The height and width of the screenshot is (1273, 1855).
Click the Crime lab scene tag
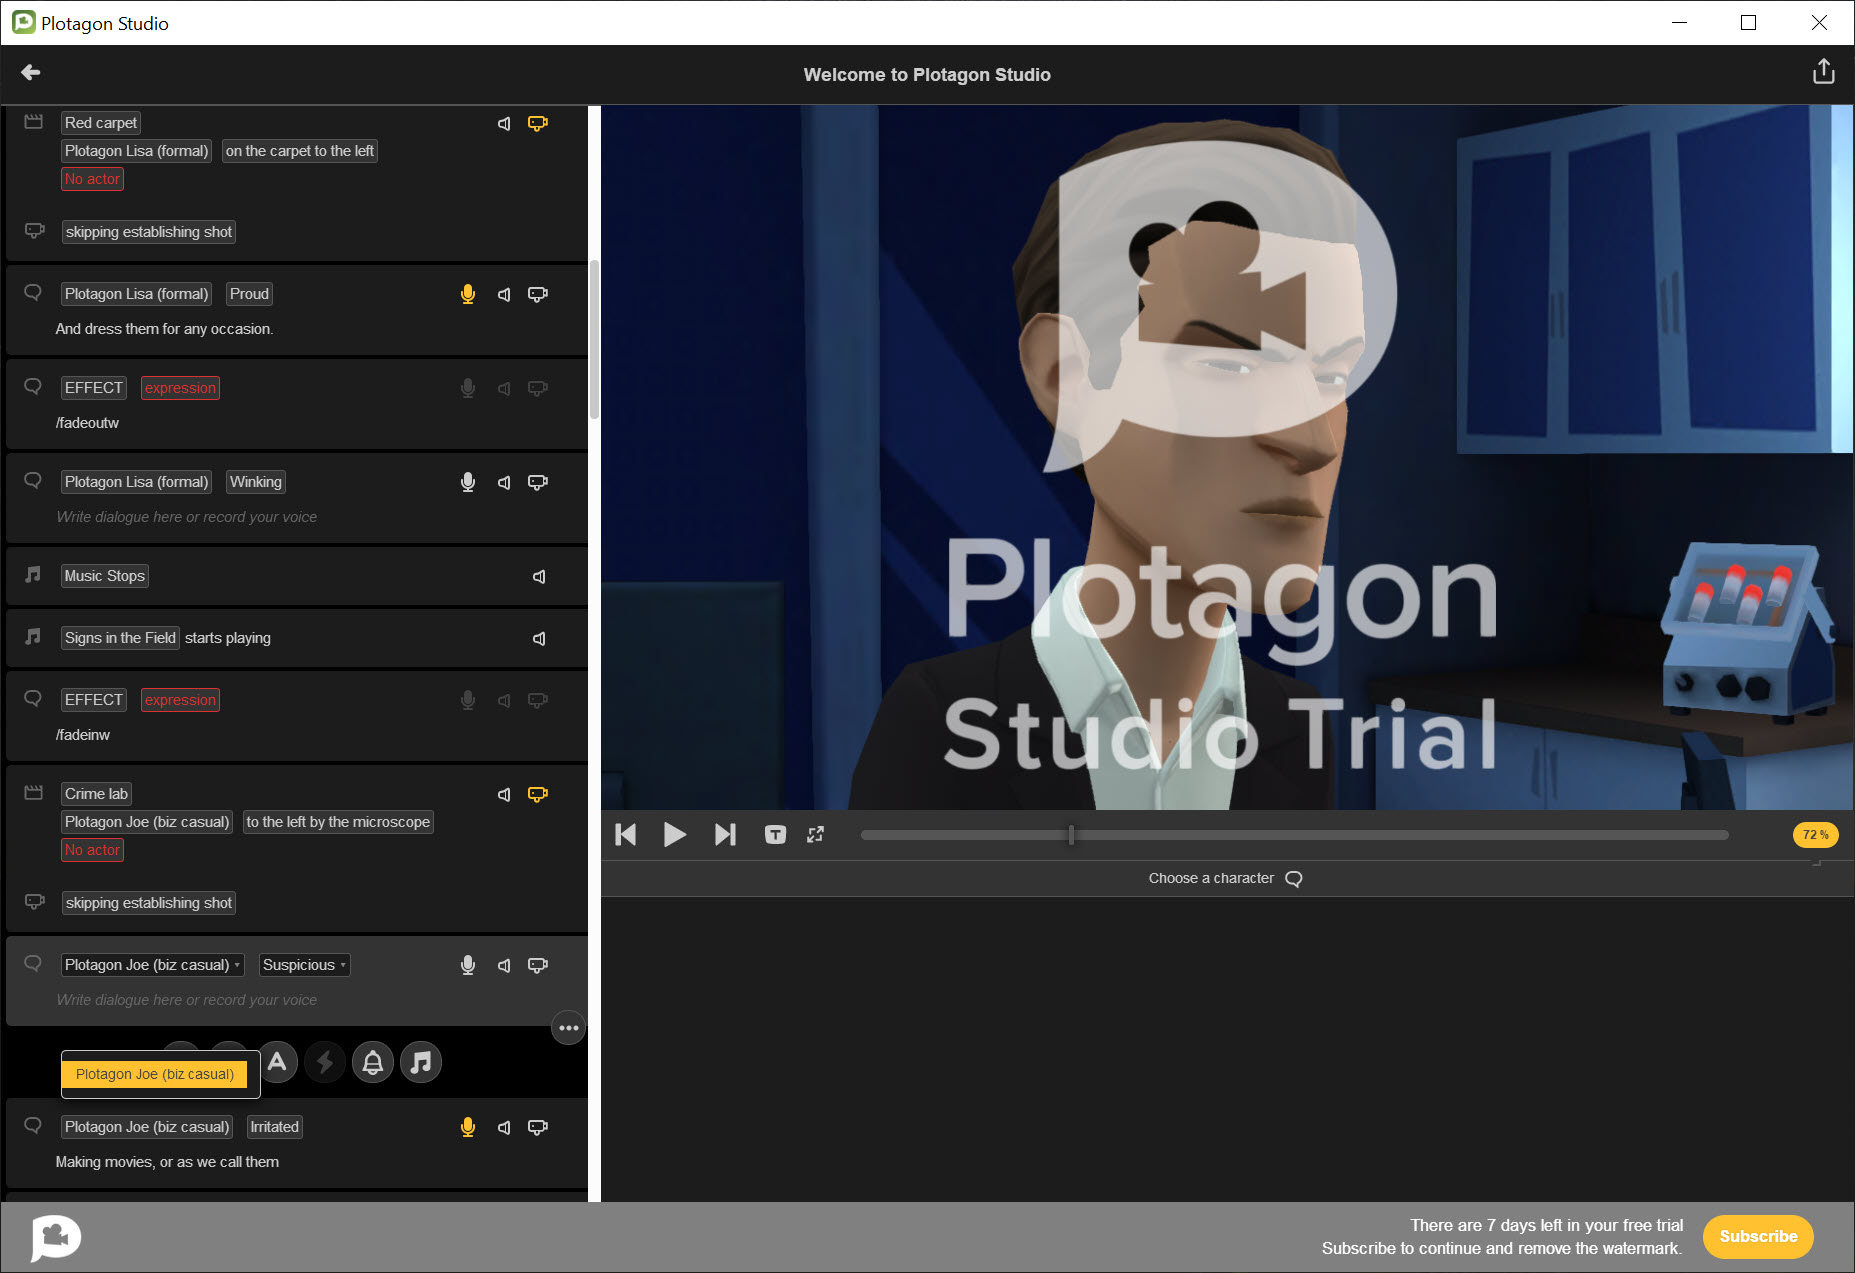pos(97,794)
